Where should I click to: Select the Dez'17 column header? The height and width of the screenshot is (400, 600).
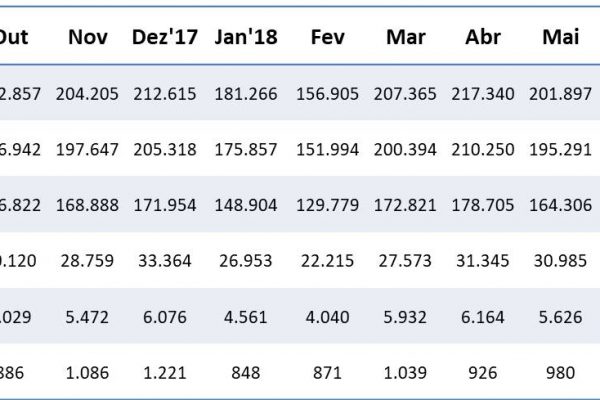tap(164, 37)
